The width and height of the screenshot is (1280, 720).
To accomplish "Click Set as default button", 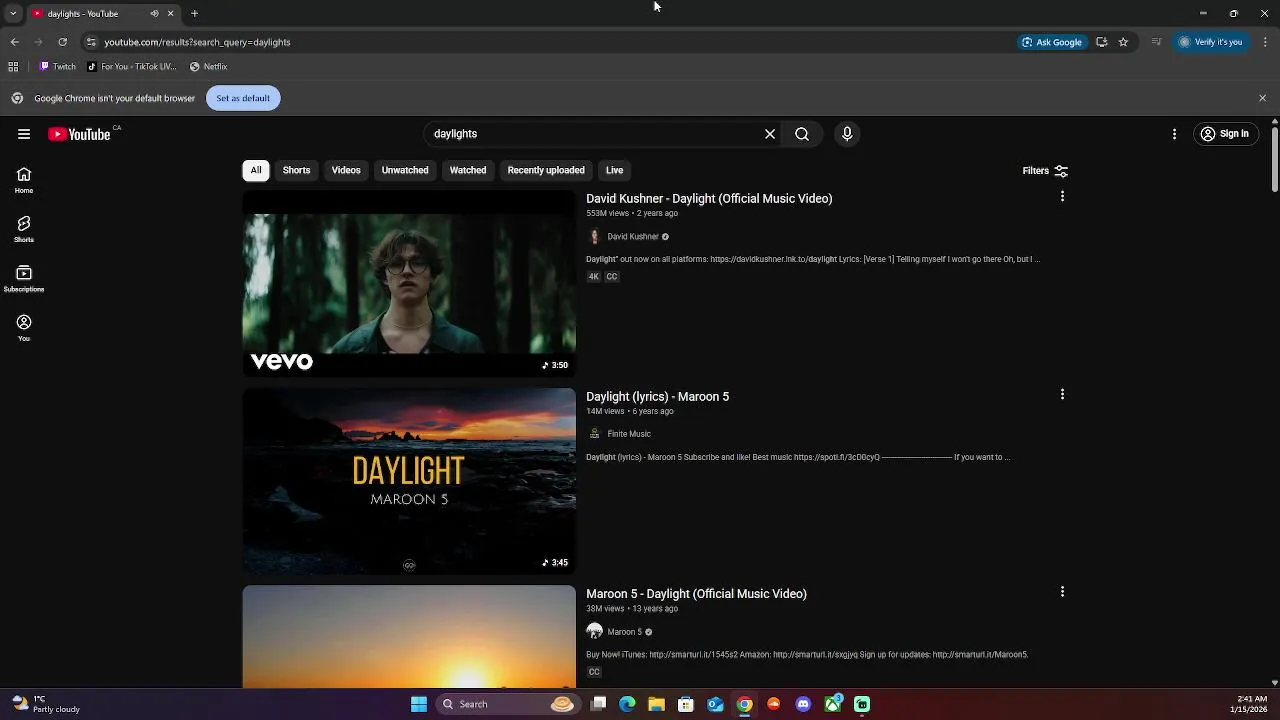I will point(243,98).
